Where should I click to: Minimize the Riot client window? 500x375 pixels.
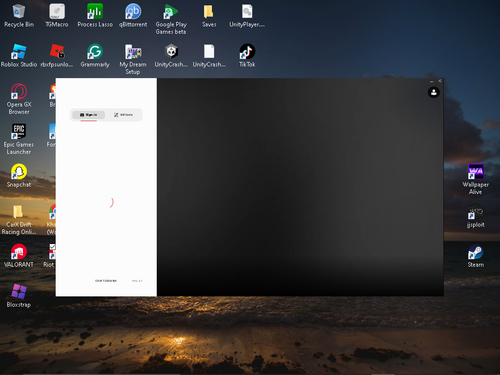(431, 81)
